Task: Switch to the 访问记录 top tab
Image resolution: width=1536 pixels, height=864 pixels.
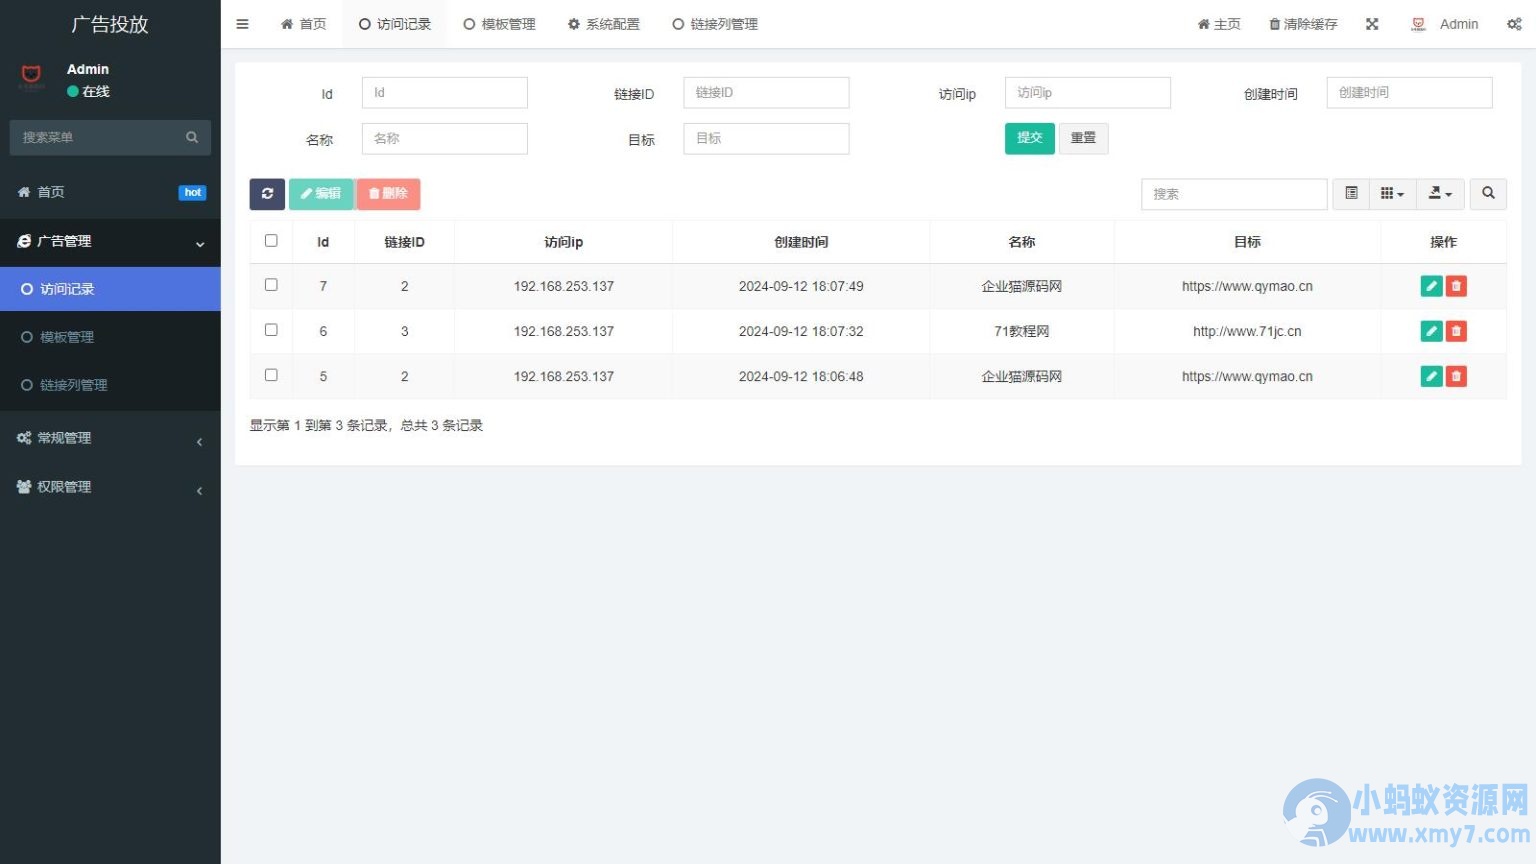Action: click(x=394, y=24)
